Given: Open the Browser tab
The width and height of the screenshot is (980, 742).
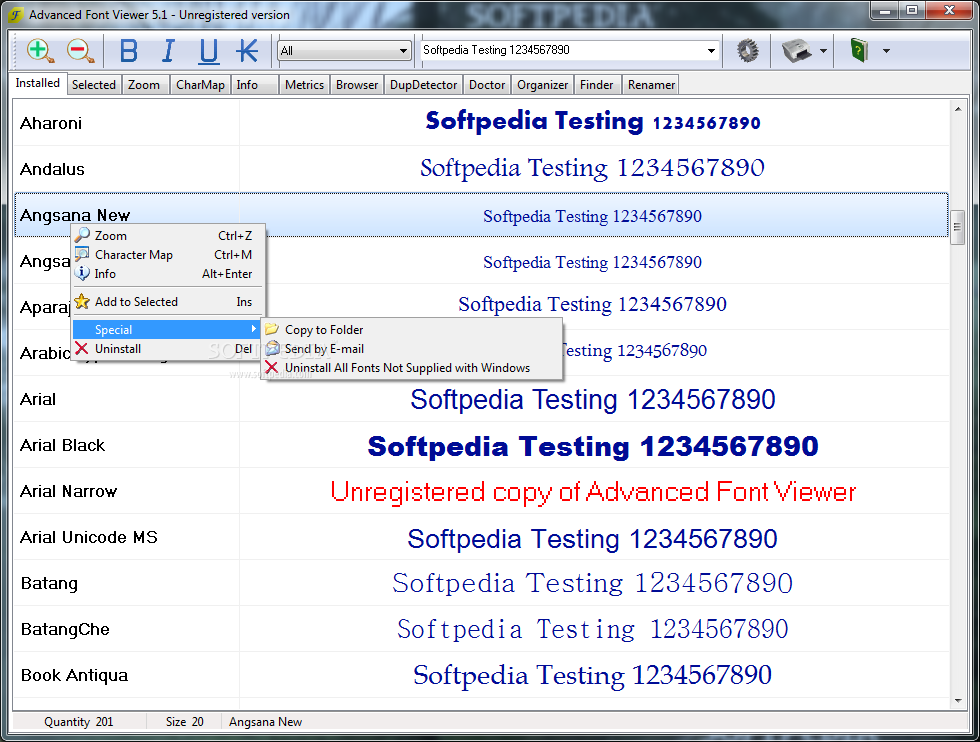Looking at the screenshot, I should [357, 84].
